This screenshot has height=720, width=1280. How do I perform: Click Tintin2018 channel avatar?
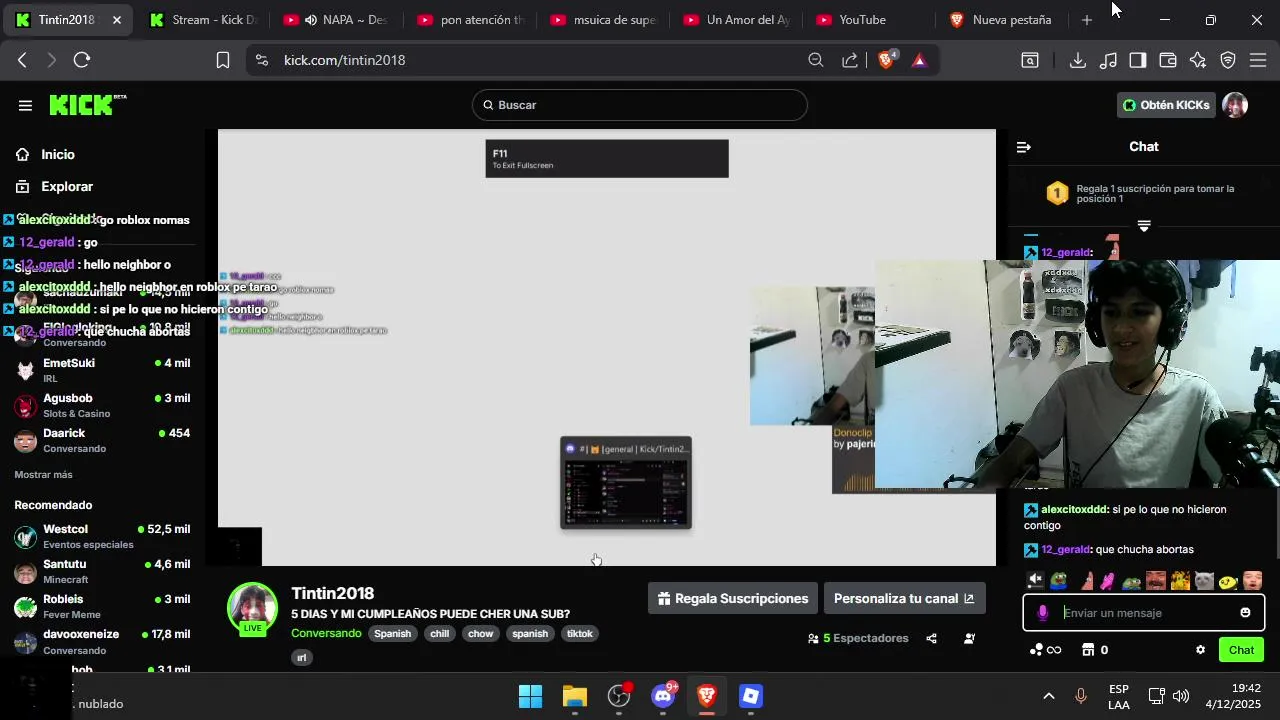[x=252, y=608]
